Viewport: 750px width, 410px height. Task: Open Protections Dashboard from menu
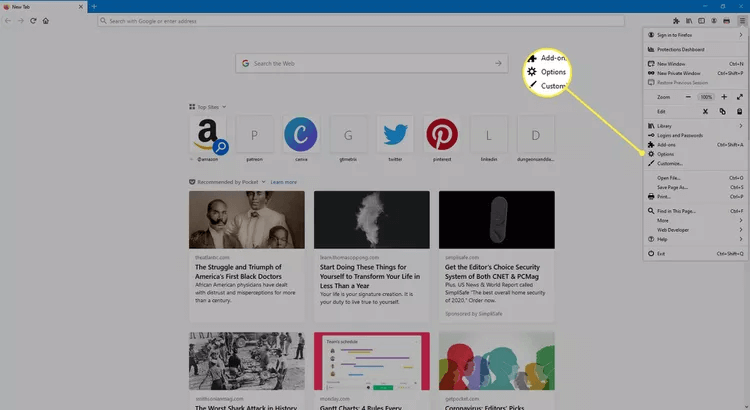tap(695, 49)
